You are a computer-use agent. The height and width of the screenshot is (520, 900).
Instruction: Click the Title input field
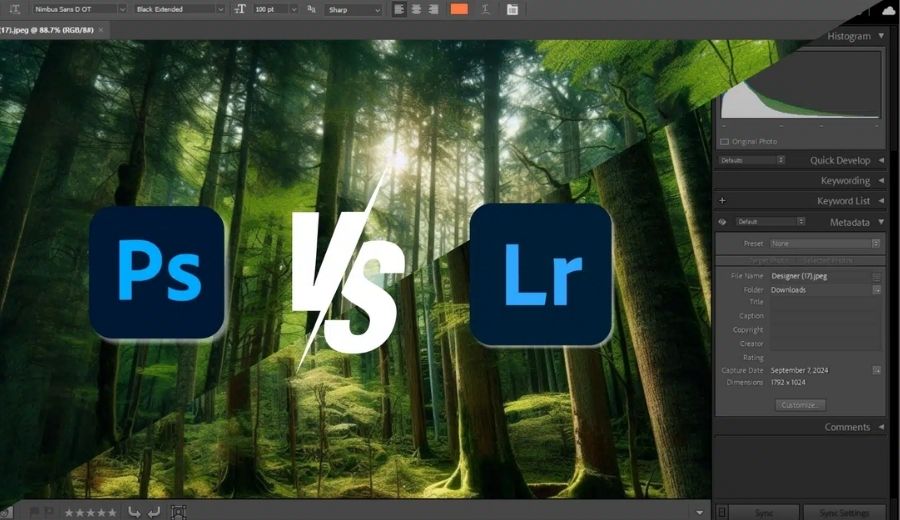pos(825,302)
